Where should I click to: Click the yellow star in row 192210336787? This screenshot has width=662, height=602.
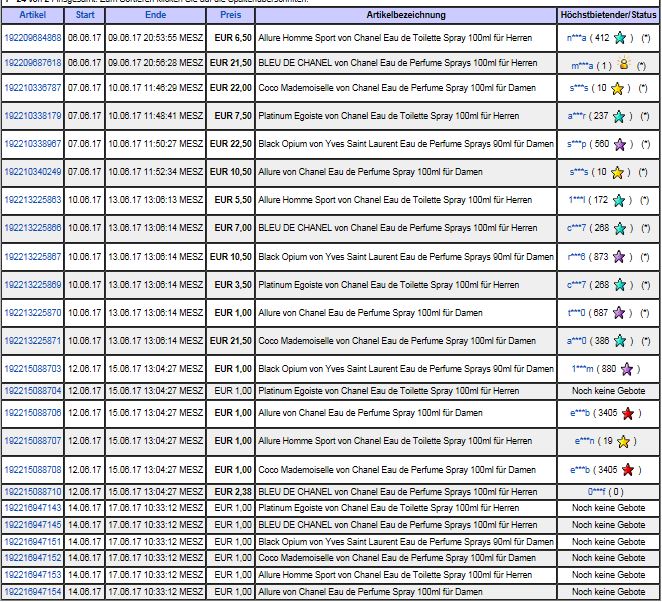click(x=617, y=88)
